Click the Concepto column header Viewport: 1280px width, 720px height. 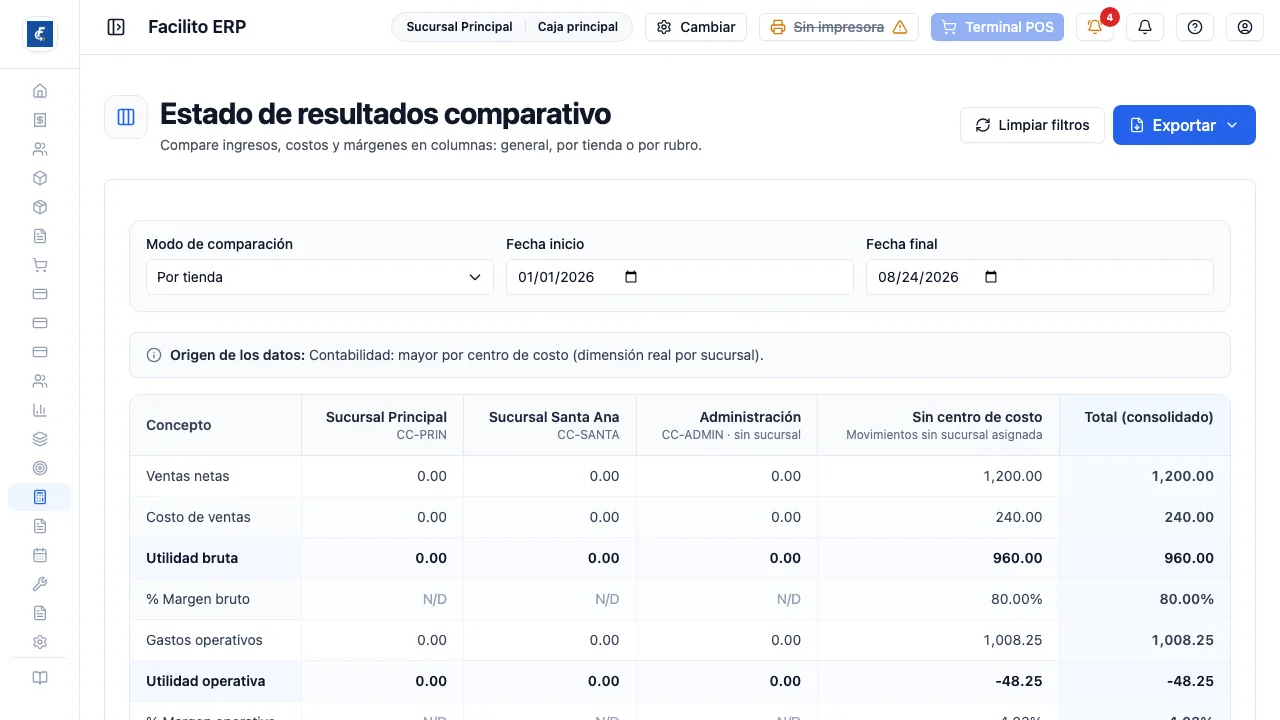[x=216, y=425]
